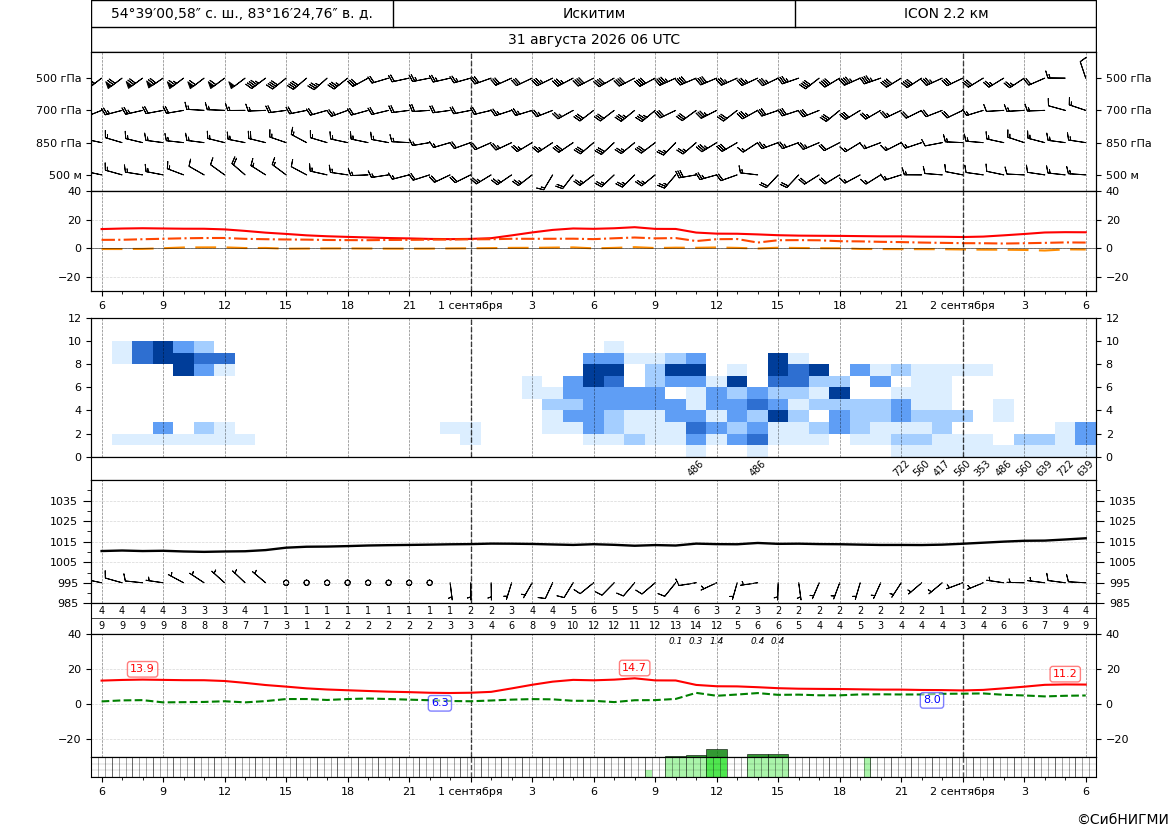Click the 722 cloud base value near hour 21
Screen dimensions: 1169x827
coord(901,468)
